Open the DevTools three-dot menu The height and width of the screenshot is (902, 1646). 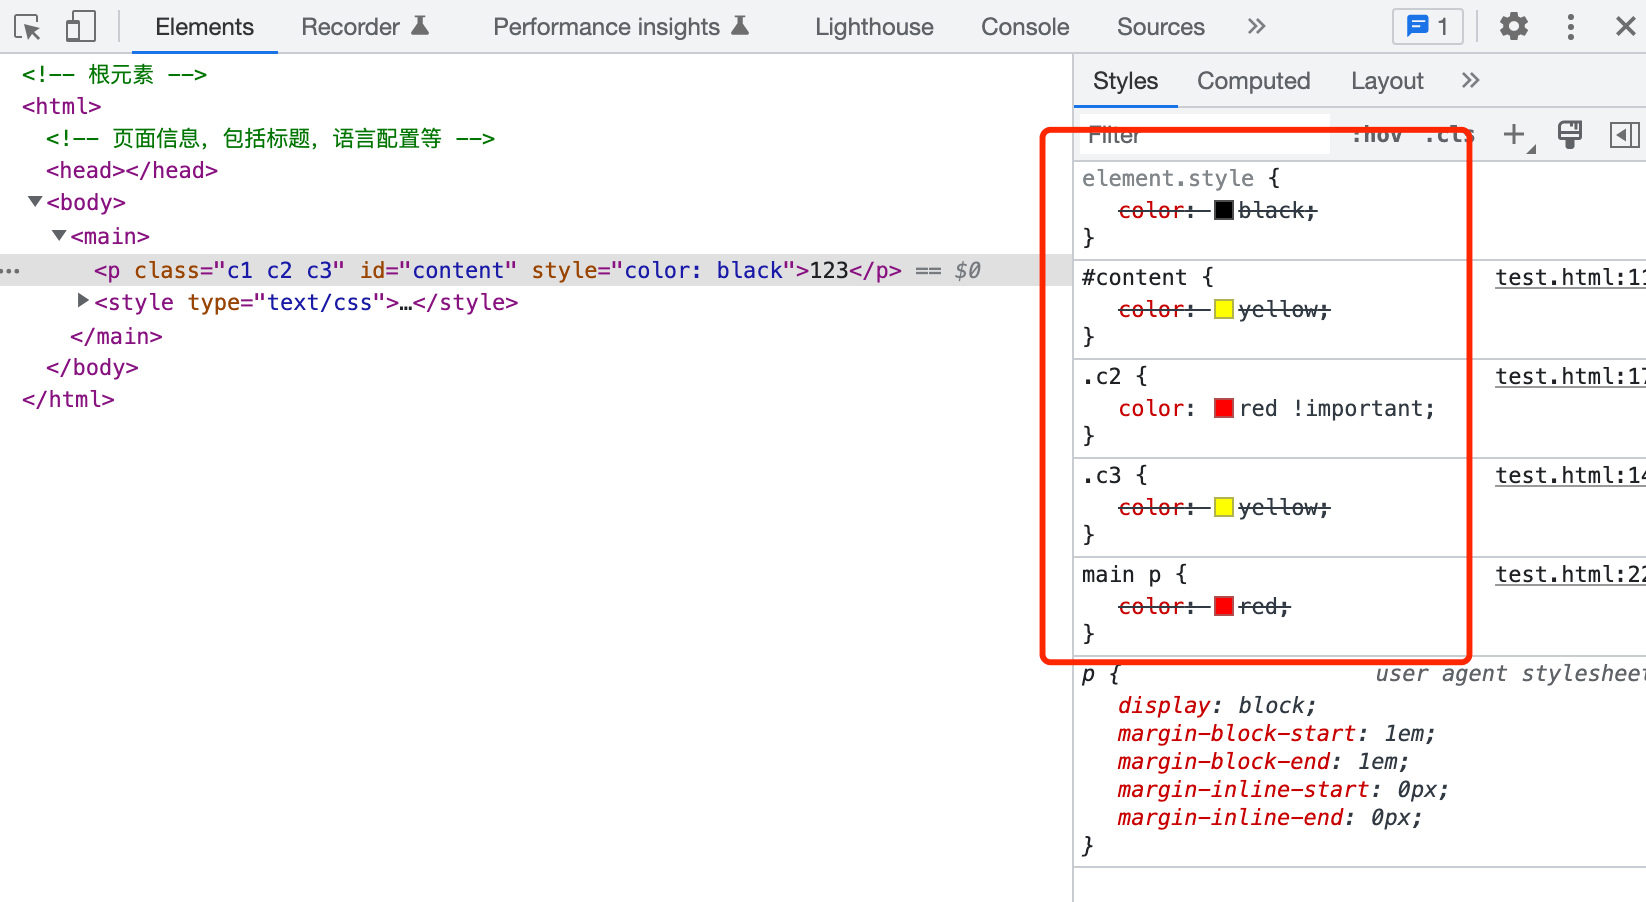[x=1571, y=27]
